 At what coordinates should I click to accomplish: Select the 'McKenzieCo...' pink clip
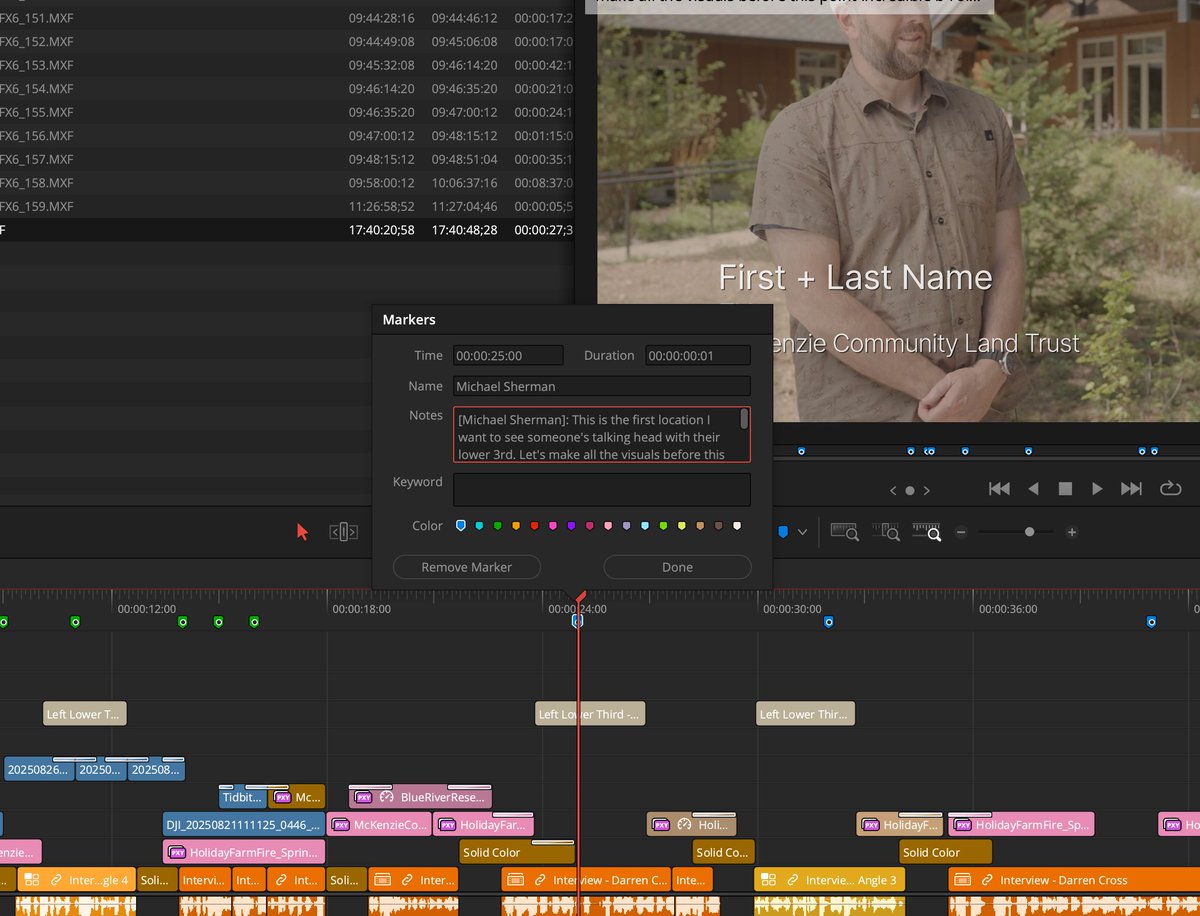coord(380,825)
